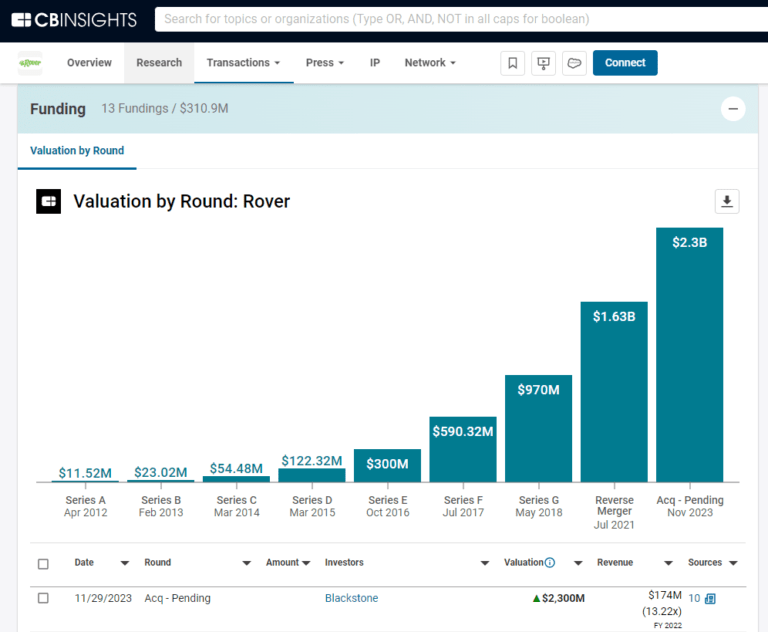
Task: Expand the Network dropdown menu
Action: tap(429, 63)
